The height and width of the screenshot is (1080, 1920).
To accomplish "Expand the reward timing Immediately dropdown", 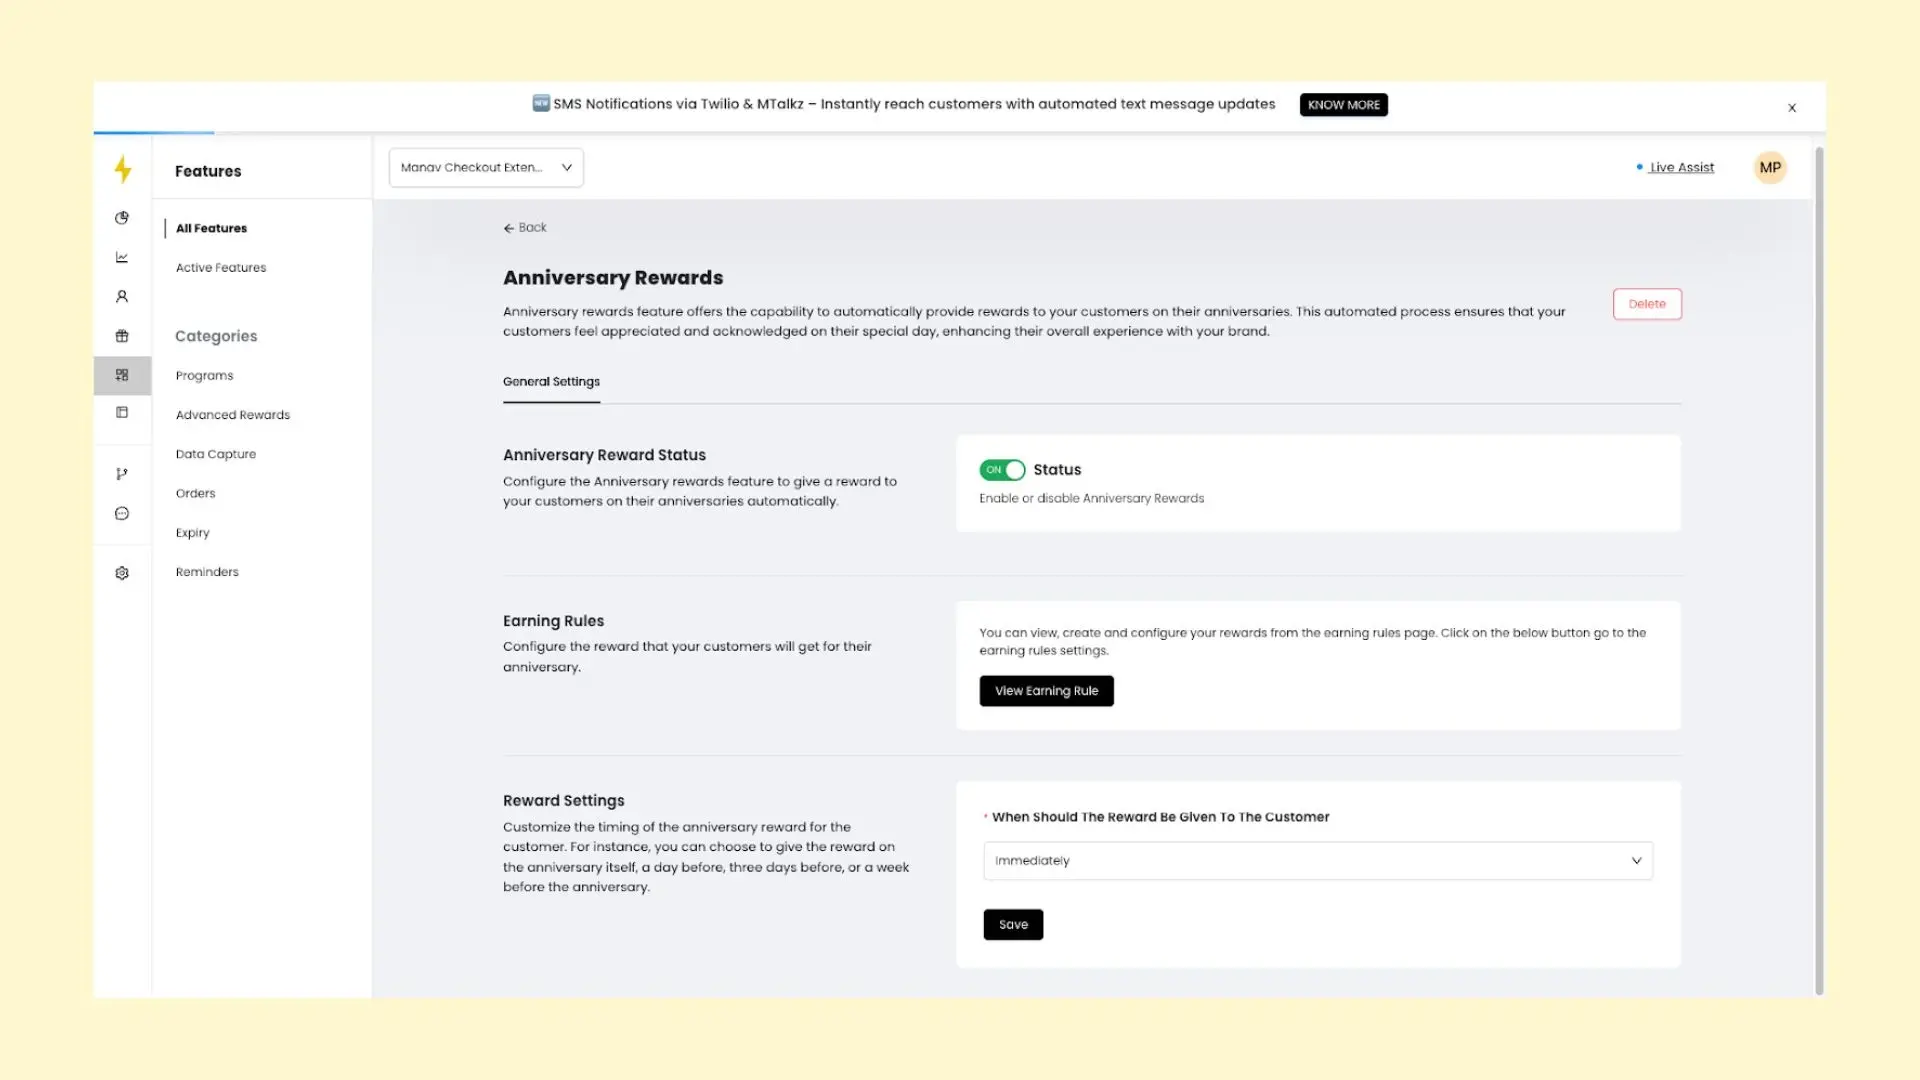I will click(x=1317, y=861).
